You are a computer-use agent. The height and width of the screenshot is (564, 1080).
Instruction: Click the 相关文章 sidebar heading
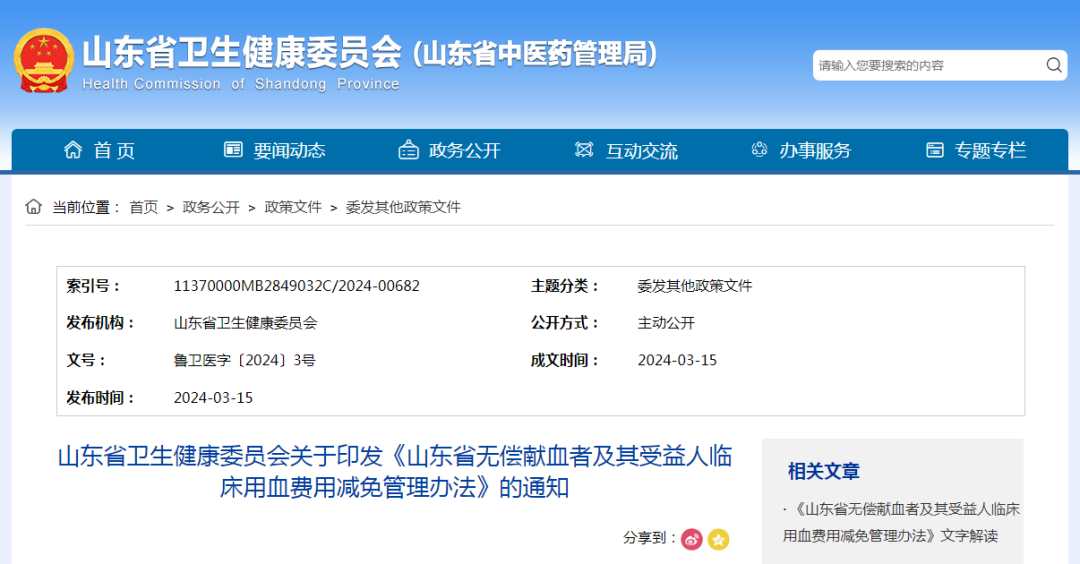tap(824, 472)
